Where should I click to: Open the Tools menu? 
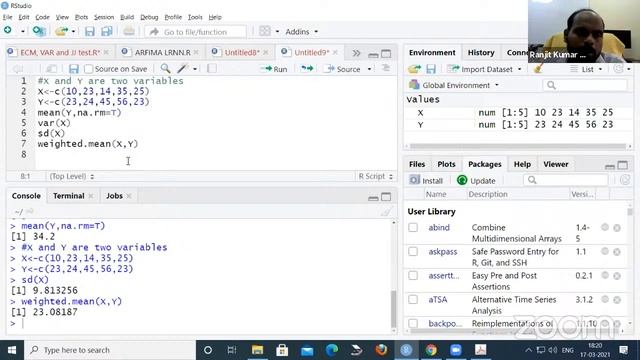[195, 17]
